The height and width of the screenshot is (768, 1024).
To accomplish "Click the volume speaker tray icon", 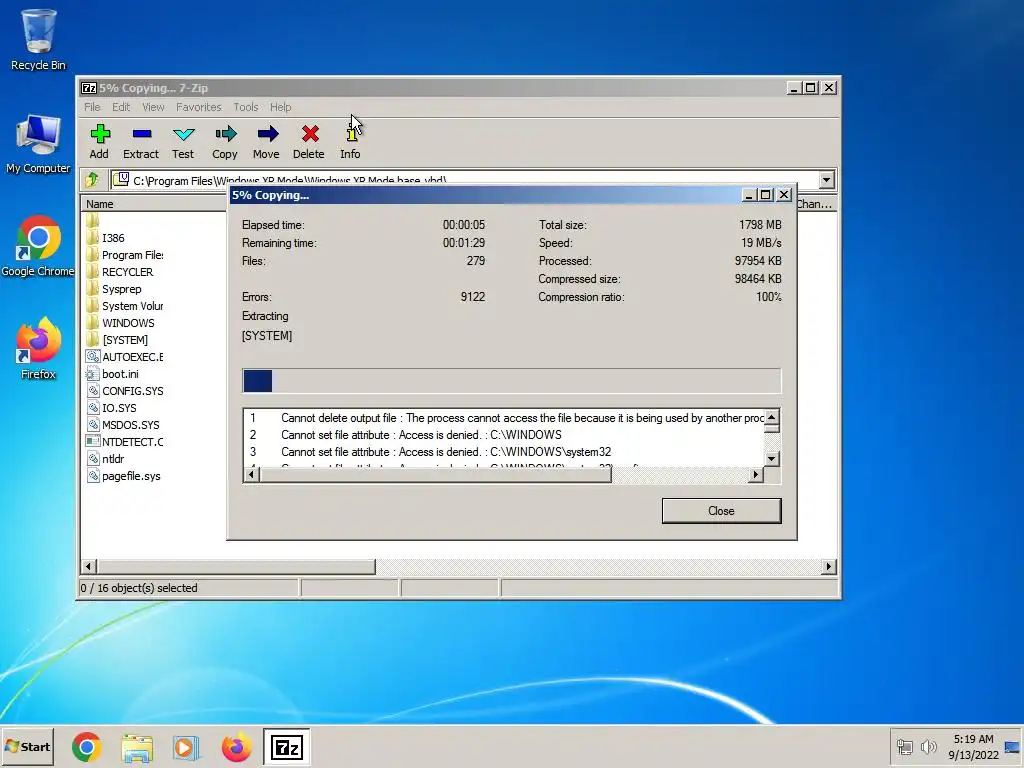I will (x=929, y=746).
